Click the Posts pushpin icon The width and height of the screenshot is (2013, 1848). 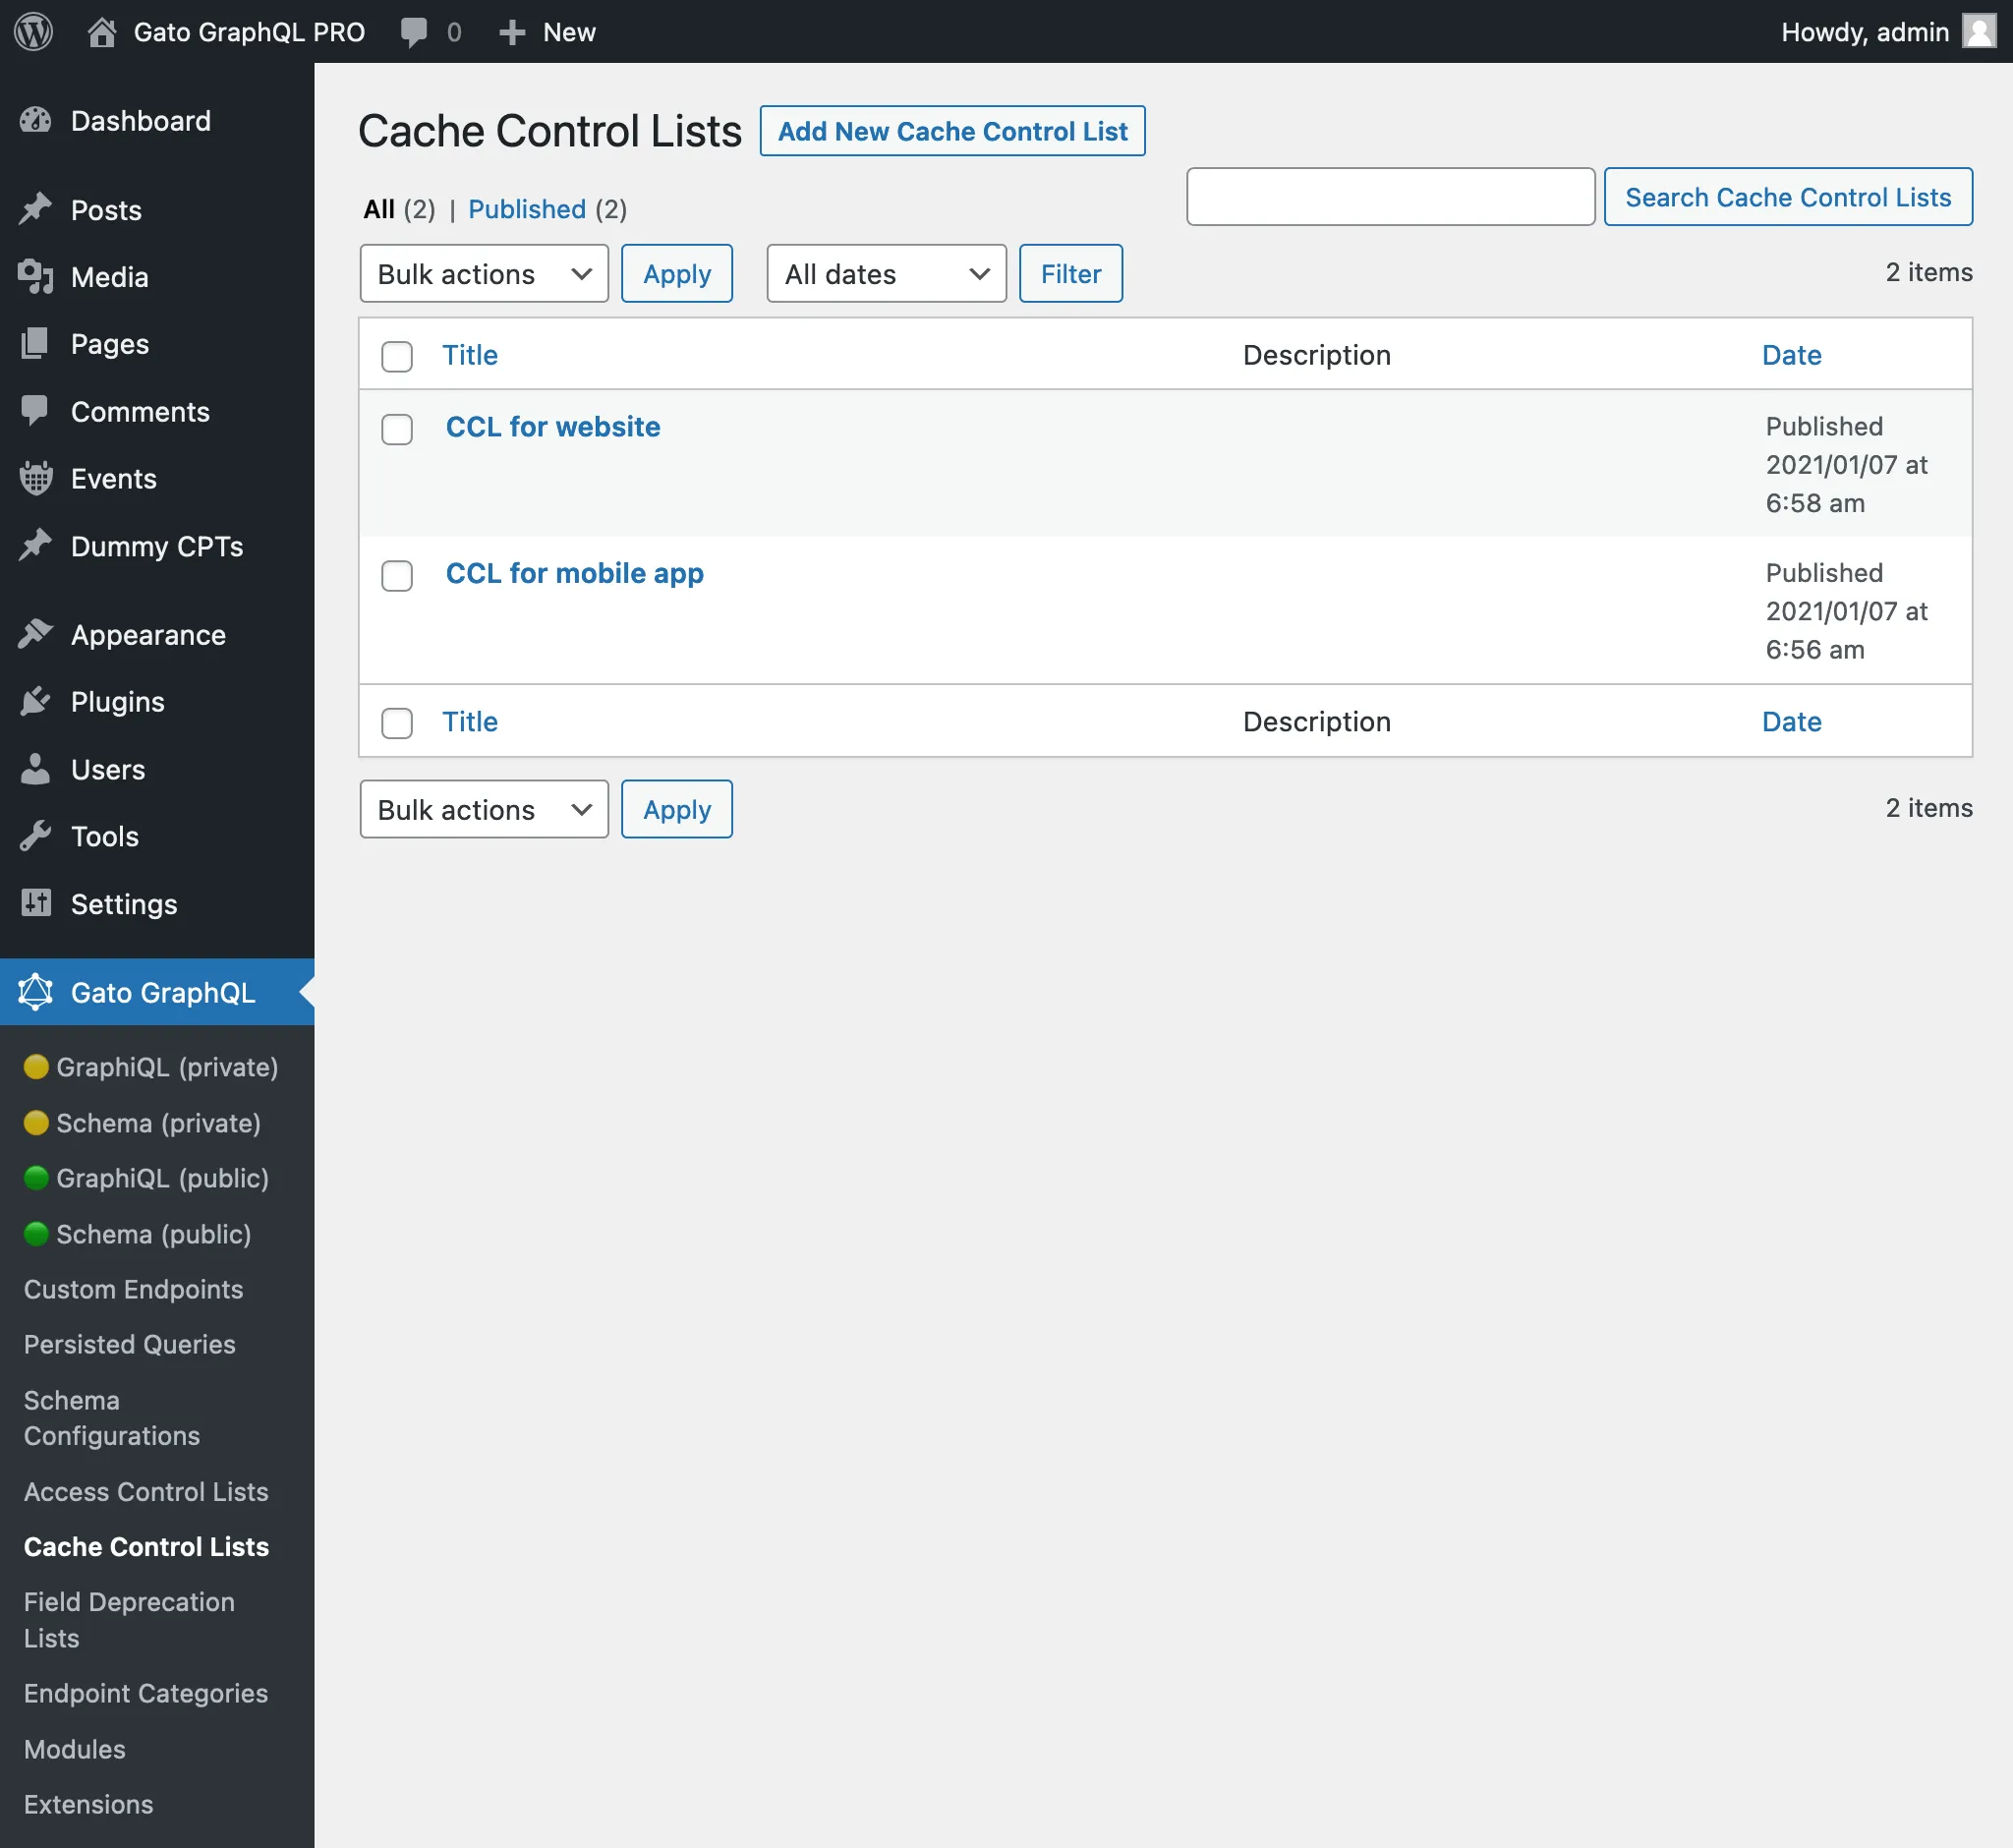pyautogui.click(x=36, y=209)
